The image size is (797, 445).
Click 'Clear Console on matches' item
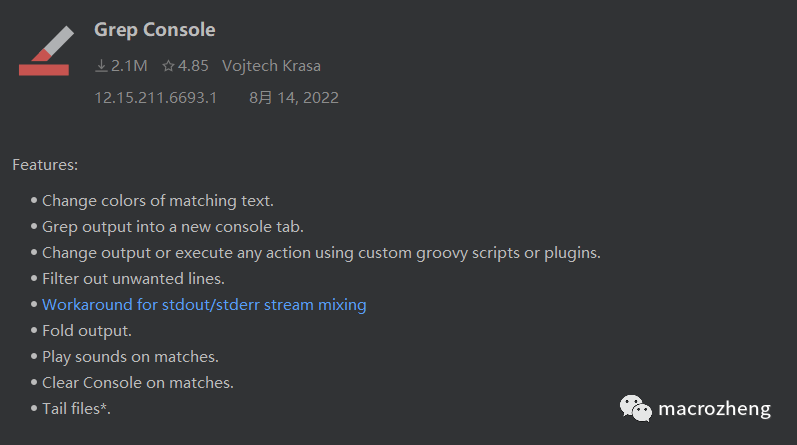pyautogui.click(x=138, y=382)
